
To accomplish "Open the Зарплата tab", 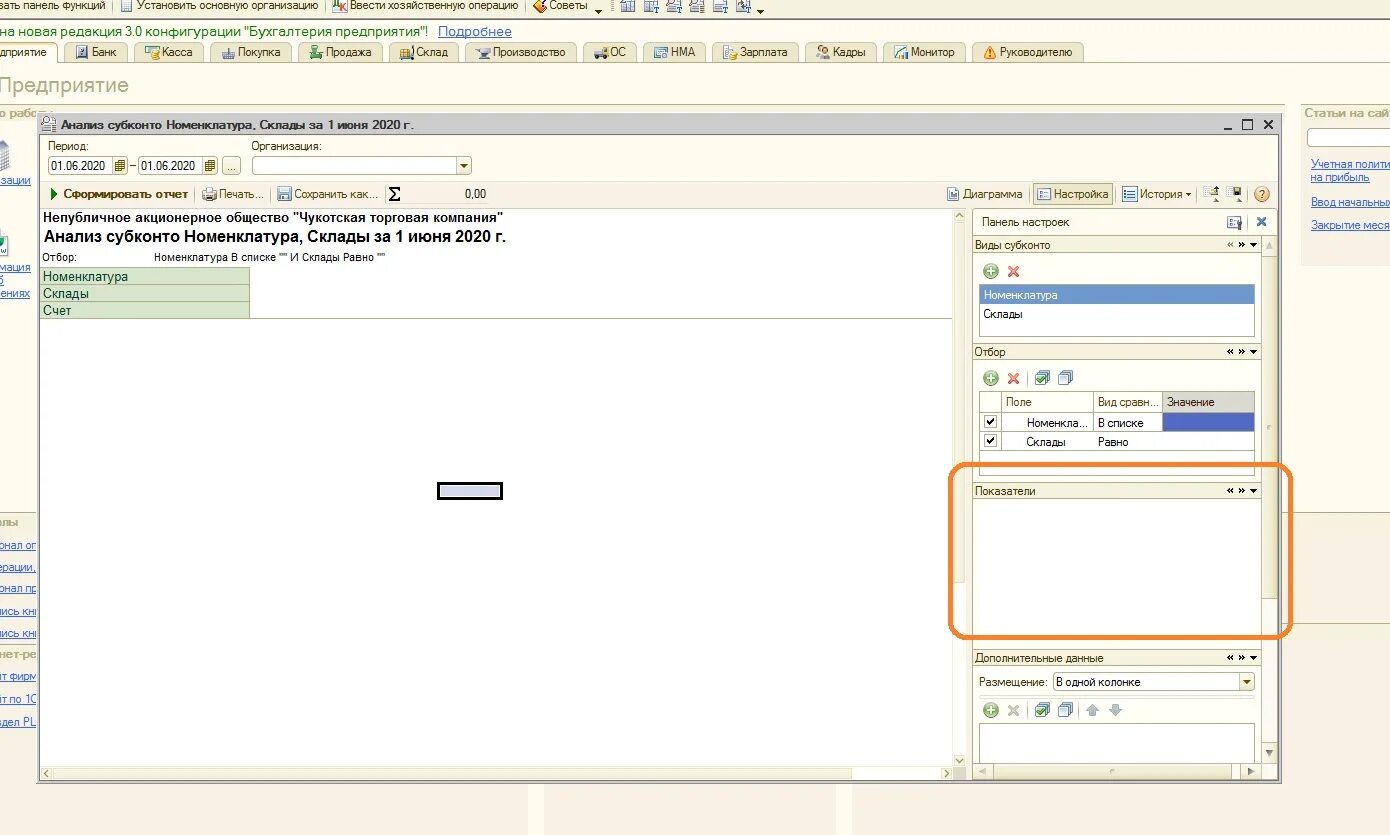I will [754, 52].
